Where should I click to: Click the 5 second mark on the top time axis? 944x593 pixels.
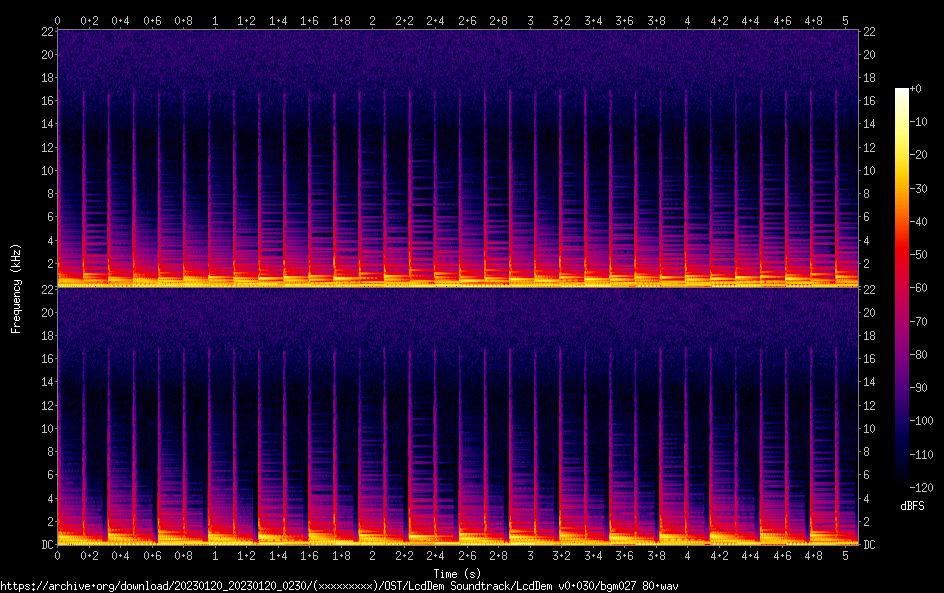click(845, 20)
